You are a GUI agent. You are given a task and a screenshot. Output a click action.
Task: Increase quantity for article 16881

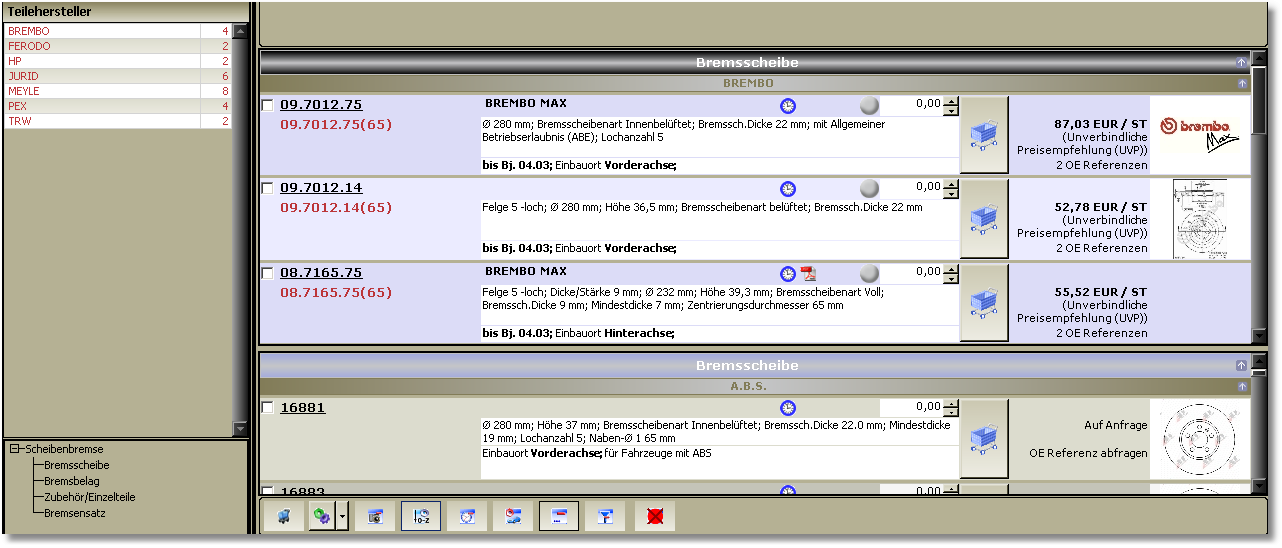(x=951, y=404)
